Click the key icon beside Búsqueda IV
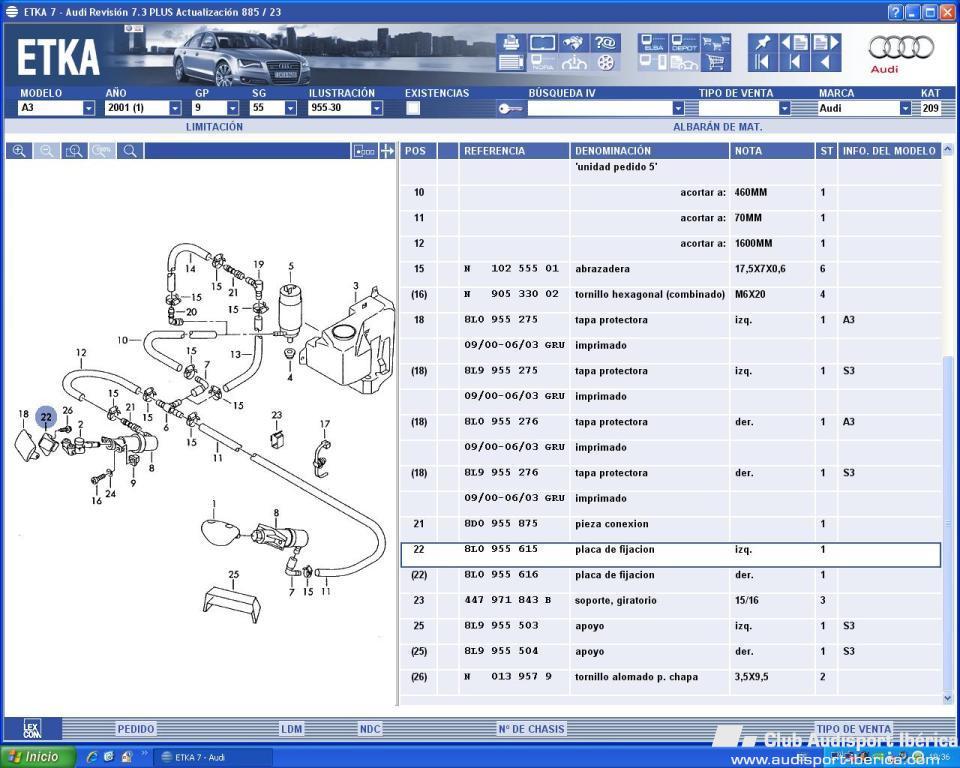The image size is (960, 768). point(510,108)
